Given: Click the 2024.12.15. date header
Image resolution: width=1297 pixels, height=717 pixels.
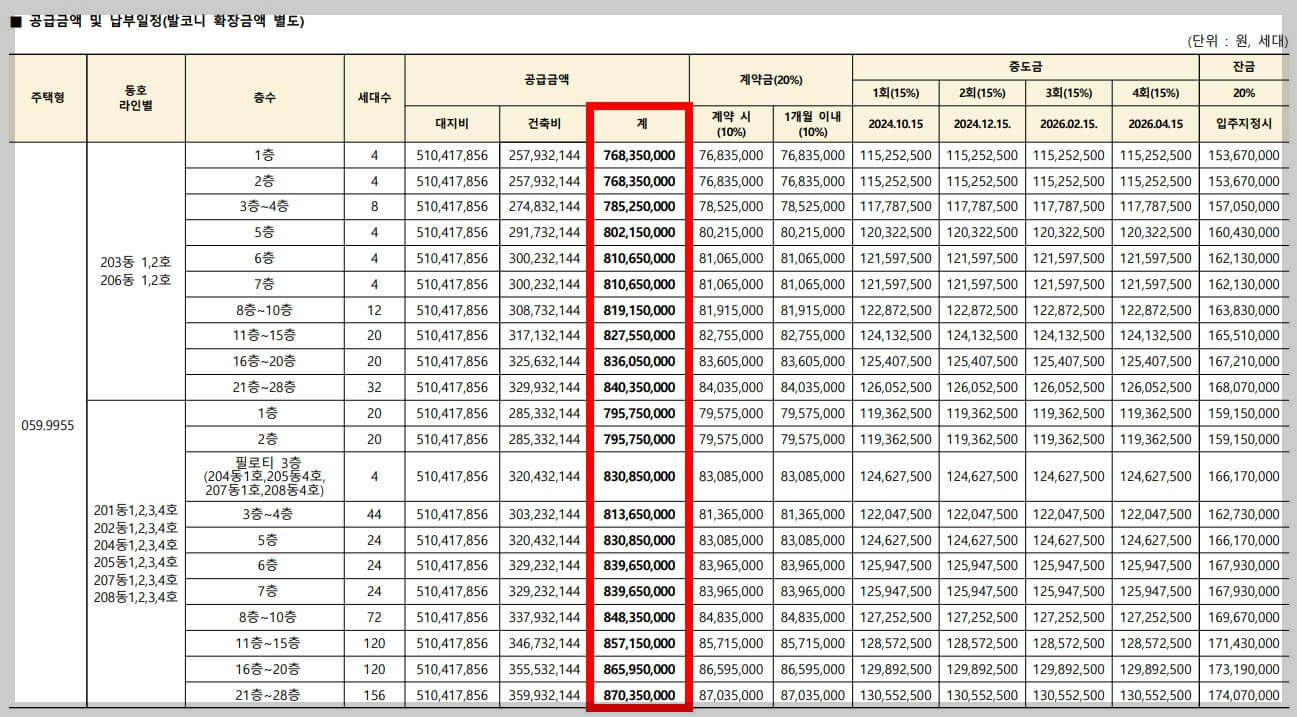Looking at the screenshot, I should [982, 124].
